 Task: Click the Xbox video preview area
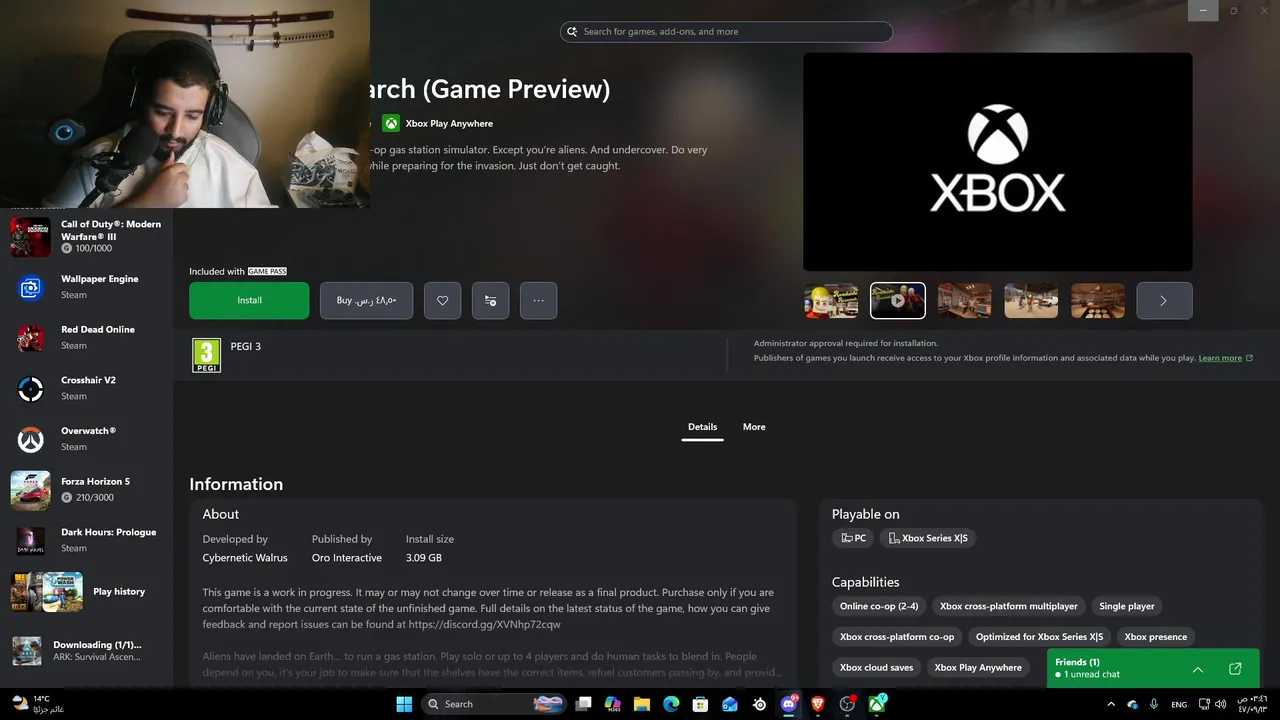[x=997, y=162]
